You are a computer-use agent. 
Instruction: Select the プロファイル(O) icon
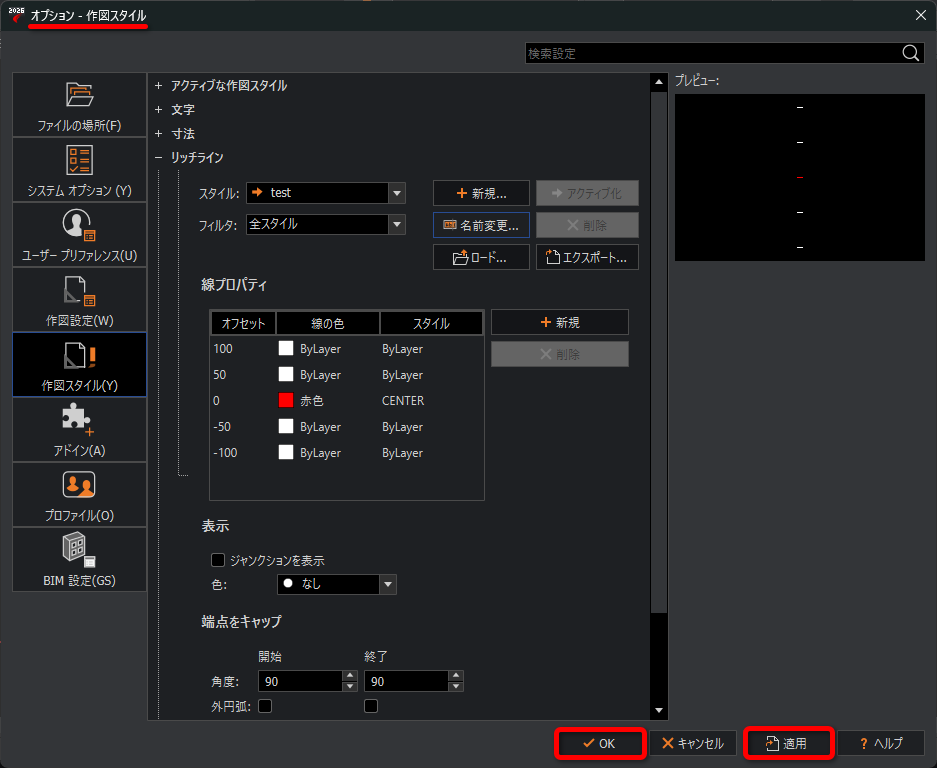click(79, 485)
